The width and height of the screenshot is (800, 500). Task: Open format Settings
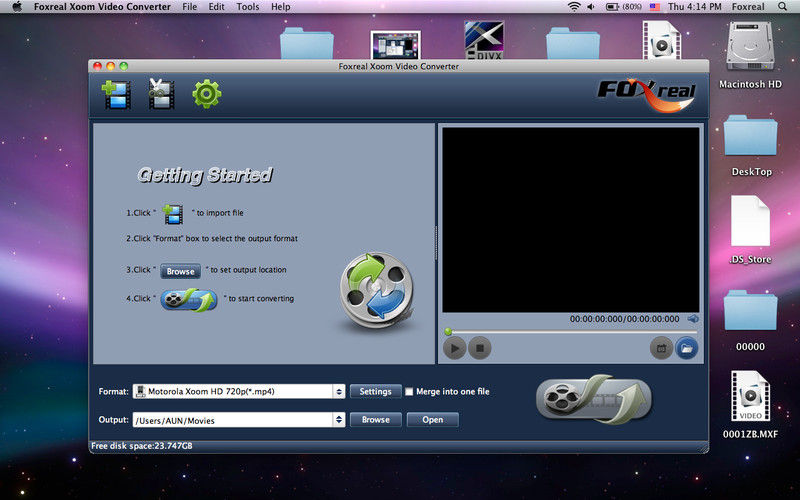pyautogui.click(x=376, y=391)
